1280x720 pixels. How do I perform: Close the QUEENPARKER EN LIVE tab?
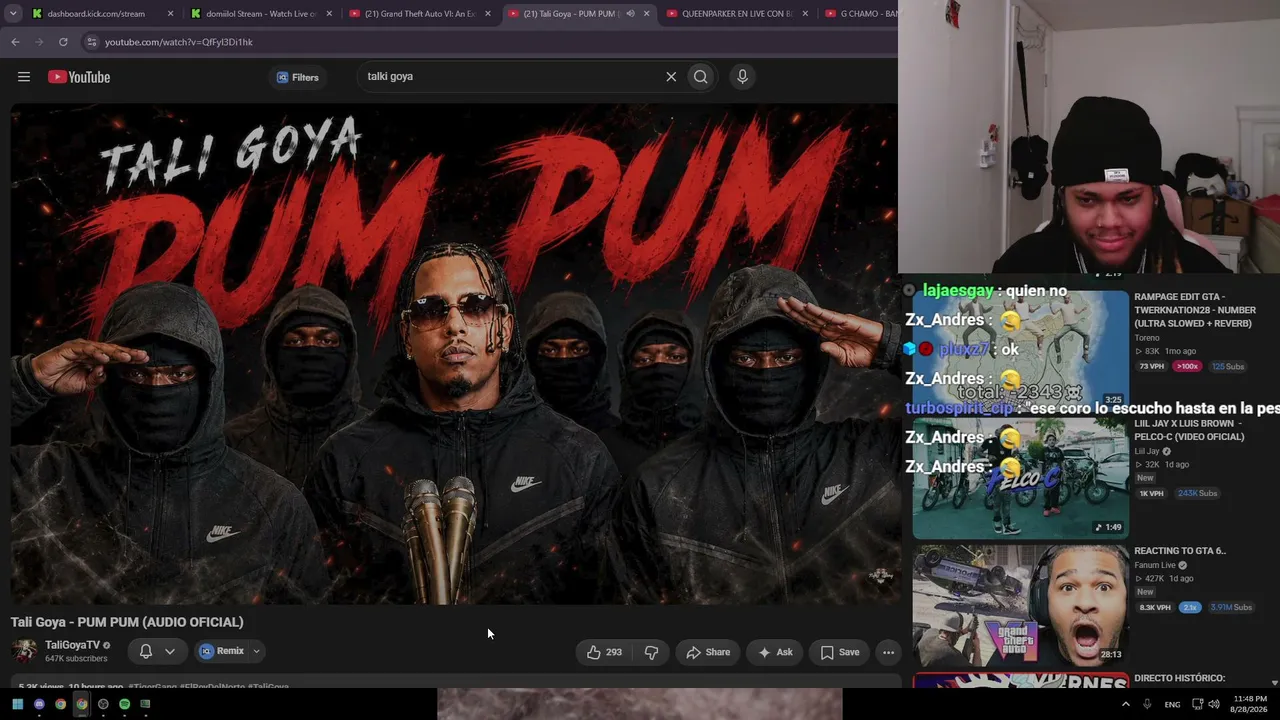click(x=805, y=14)
